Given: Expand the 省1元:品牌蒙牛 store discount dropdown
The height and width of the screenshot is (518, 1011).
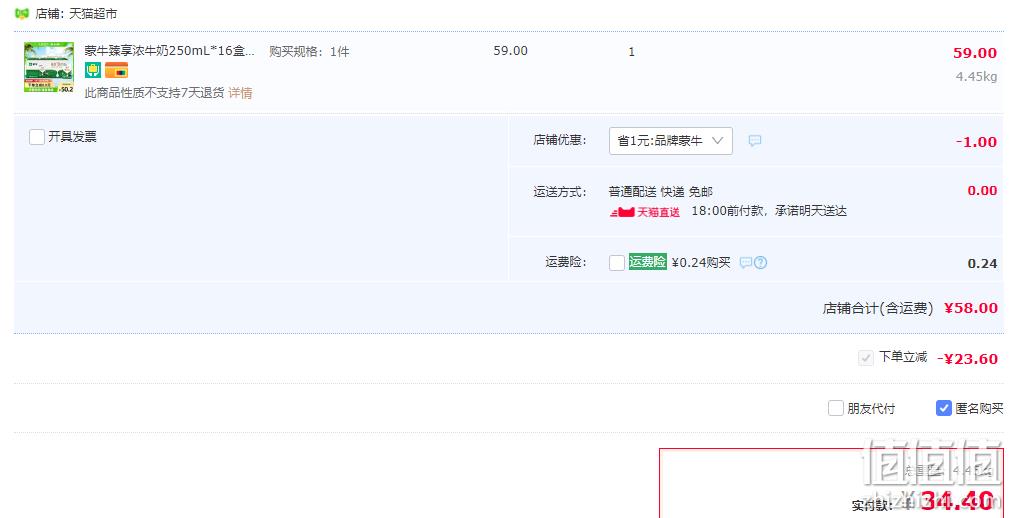Looking at the screenshot, I should point(671,141).
